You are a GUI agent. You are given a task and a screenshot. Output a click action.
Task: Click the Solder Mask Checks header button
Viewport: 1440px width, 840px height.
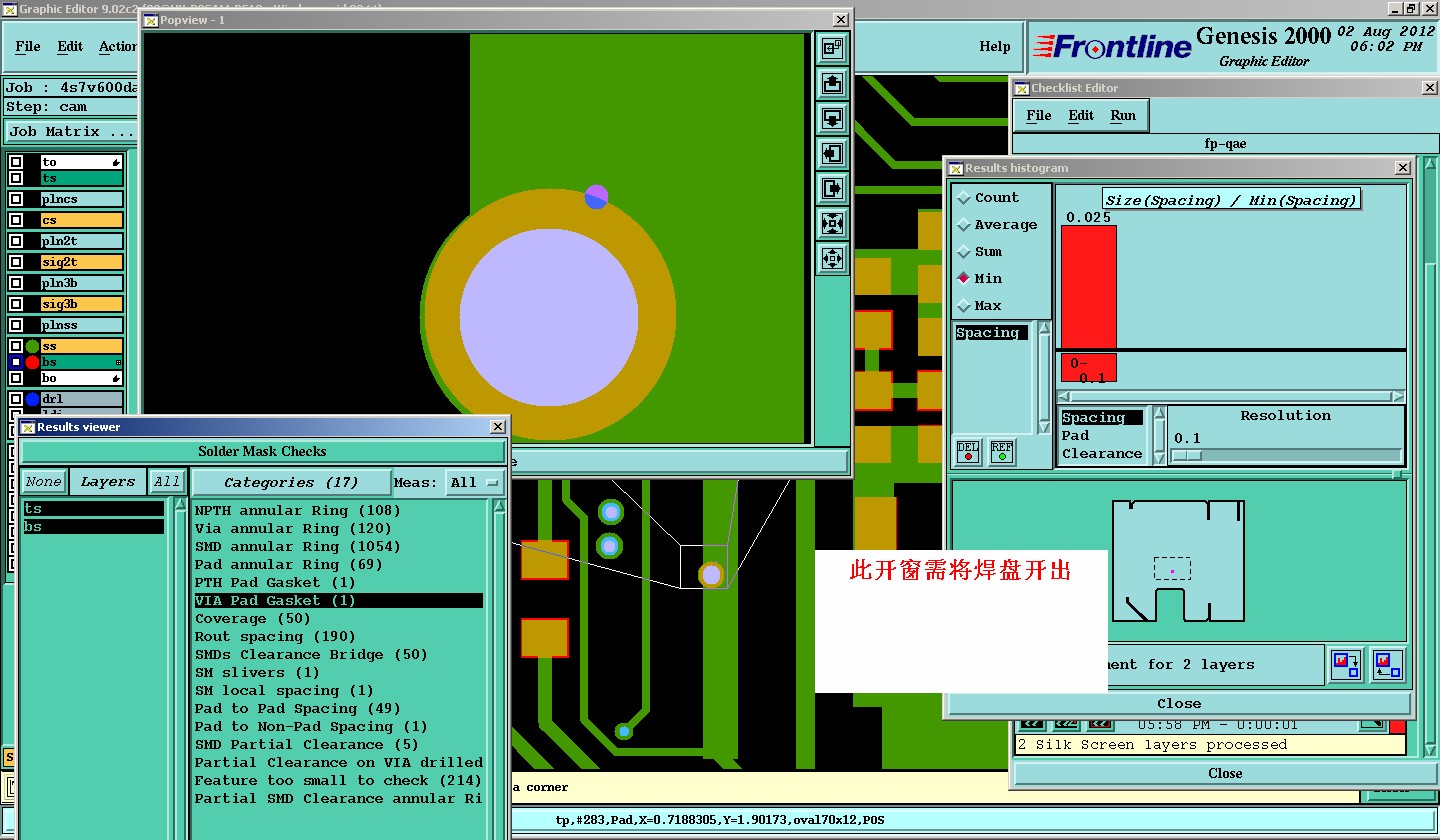click(262, 451)
